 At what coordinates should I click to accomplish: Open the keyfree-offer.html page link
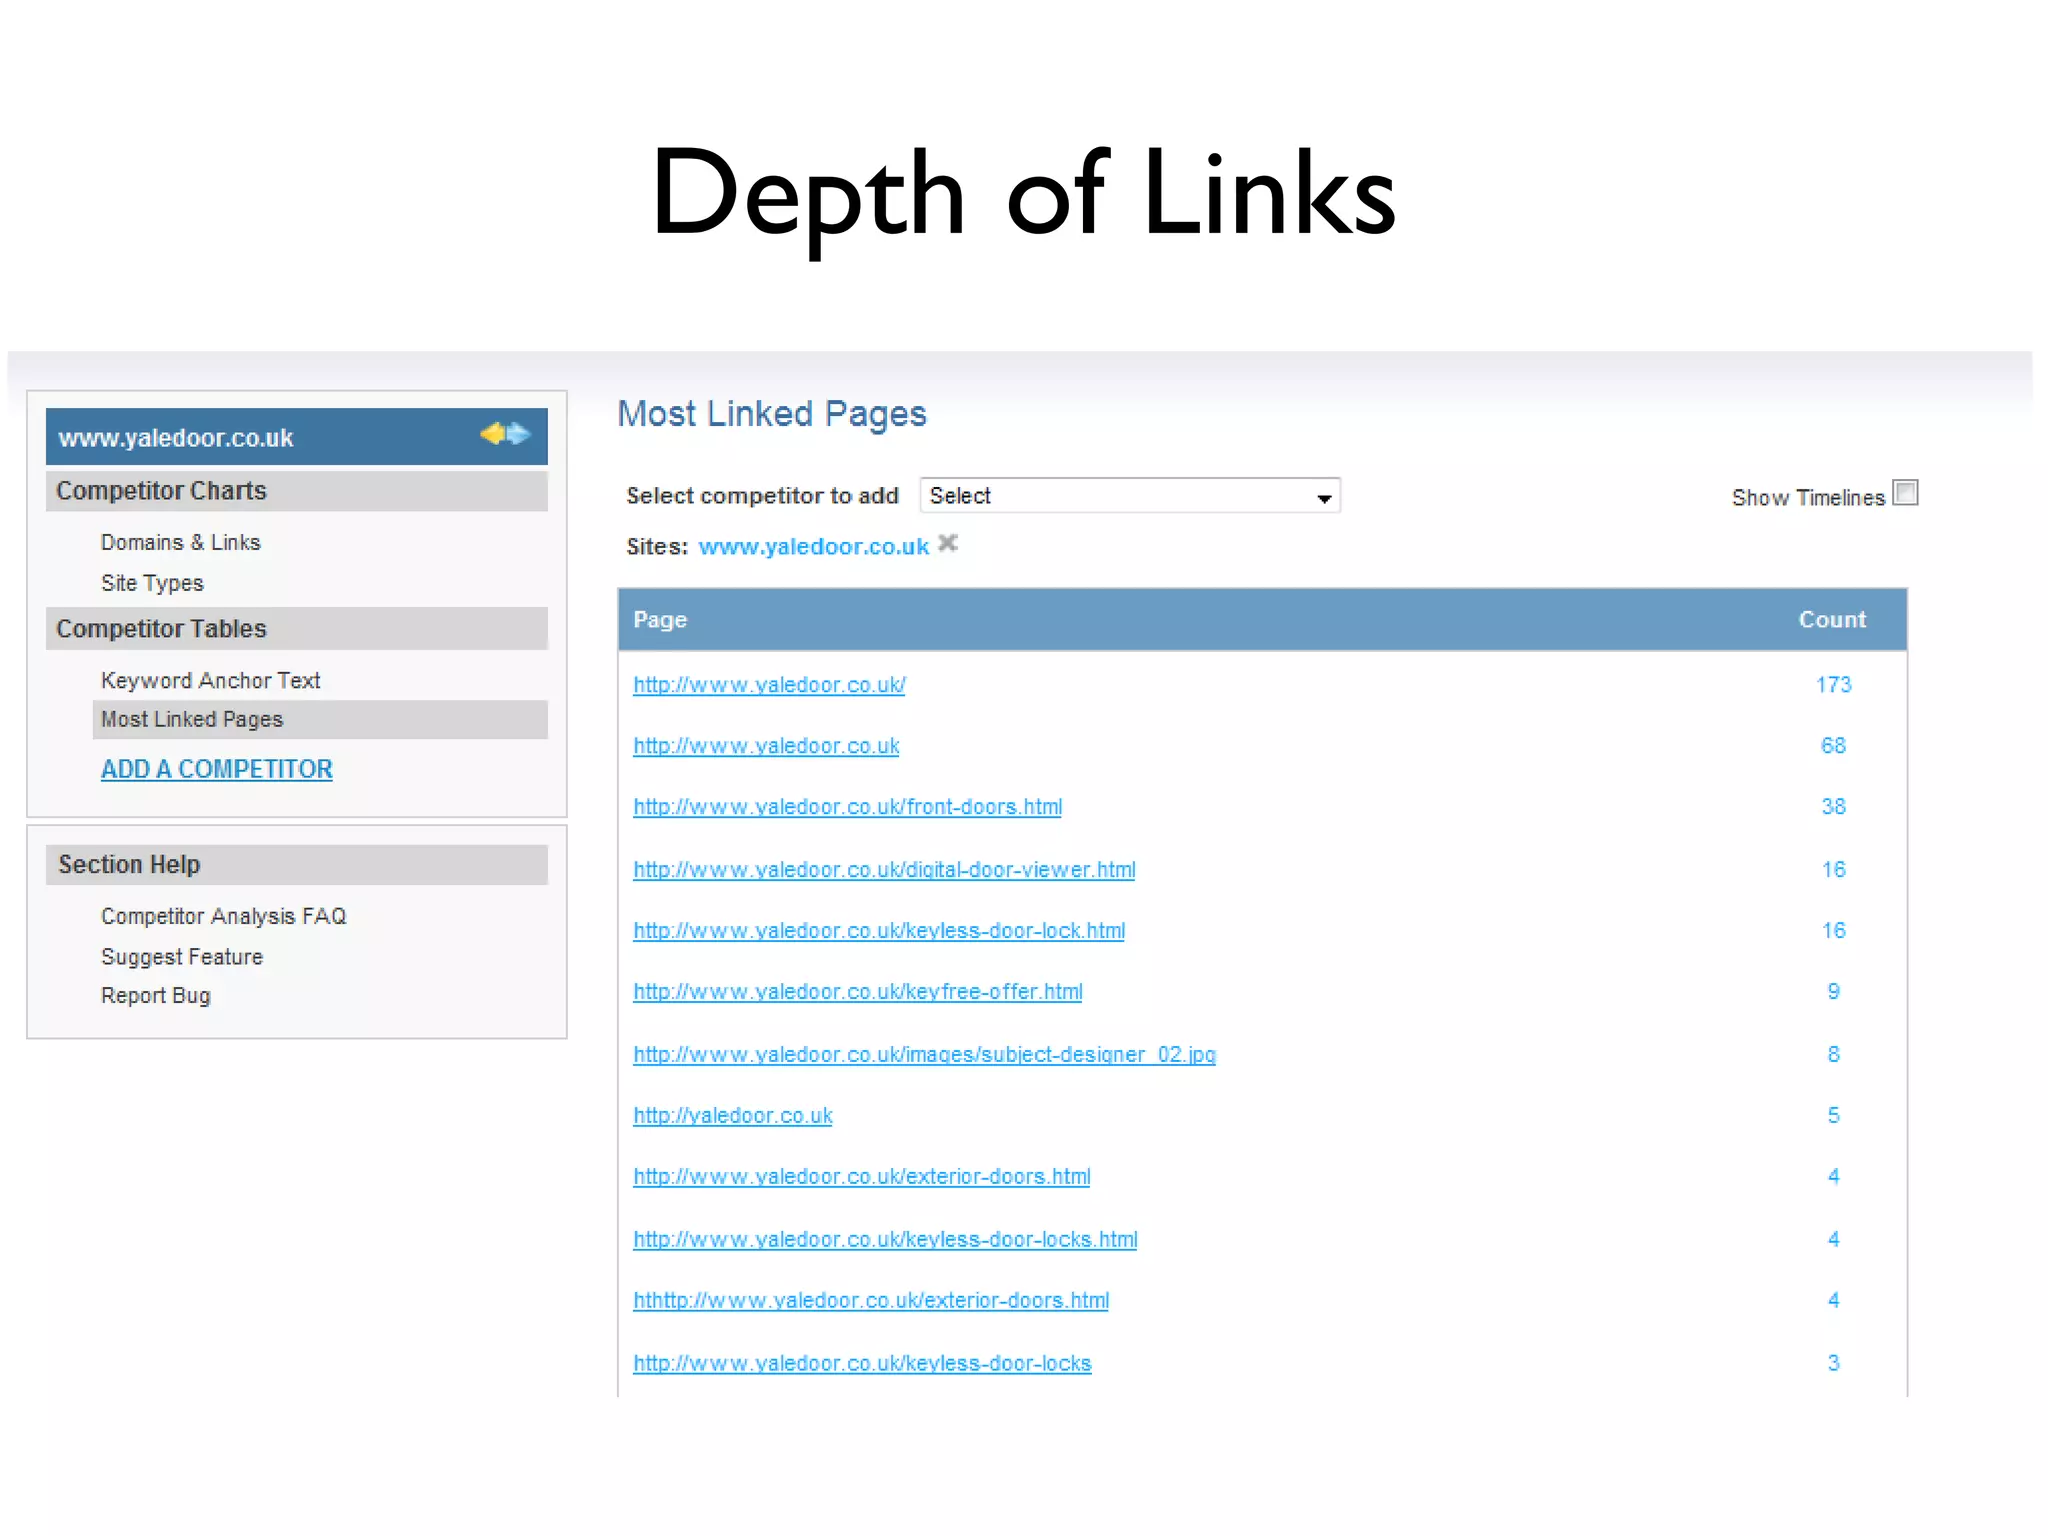857,992
